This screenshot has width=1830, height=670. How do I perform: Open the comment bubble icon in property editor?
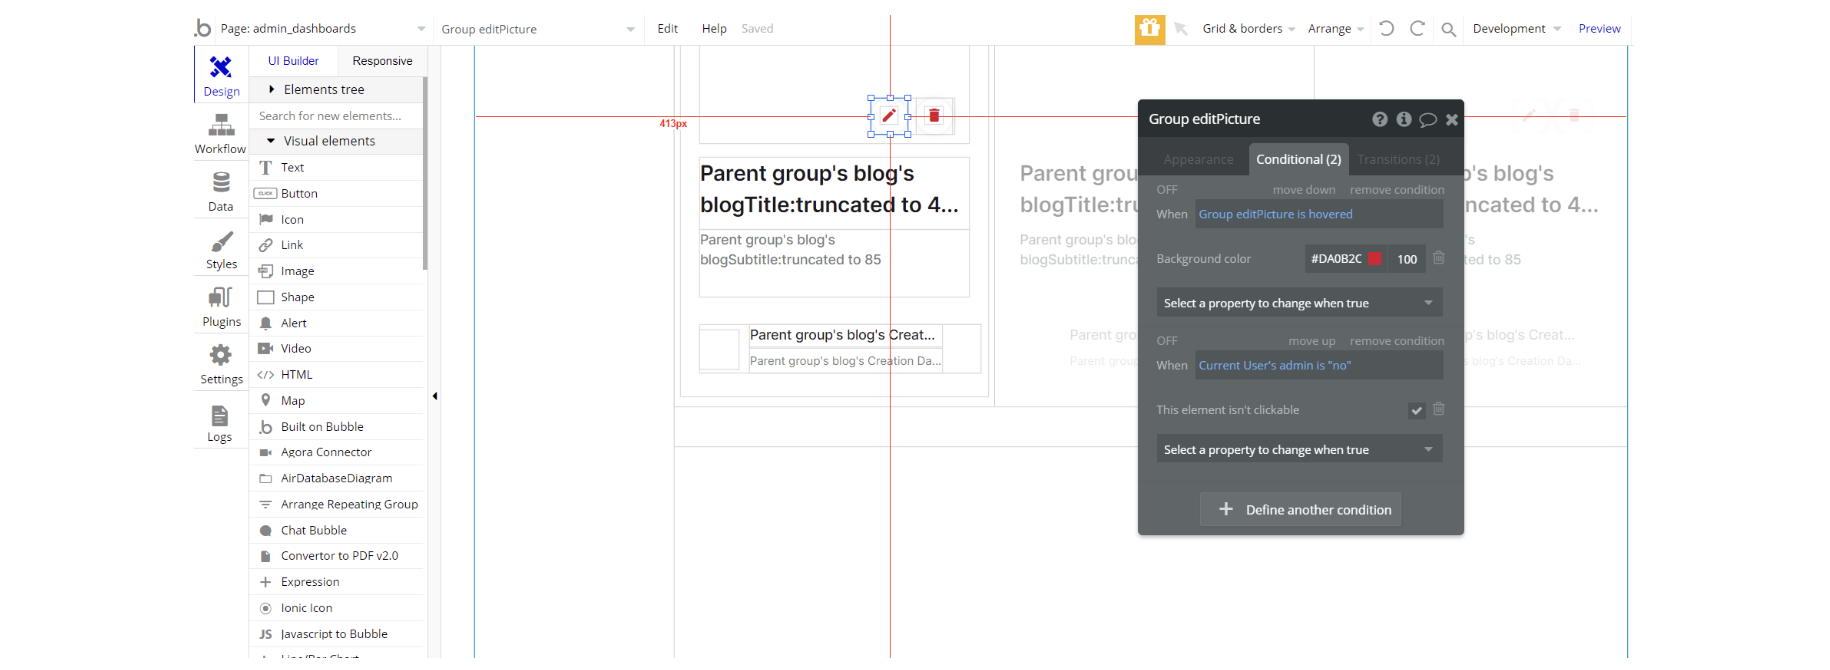[1428, 120]
